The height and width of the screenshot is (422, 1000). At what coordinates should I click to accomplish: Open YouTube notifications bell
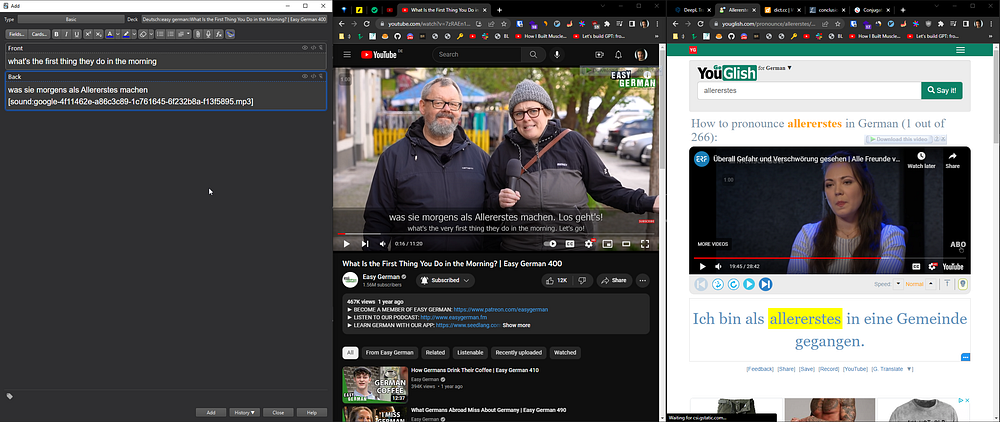point(619,54)
